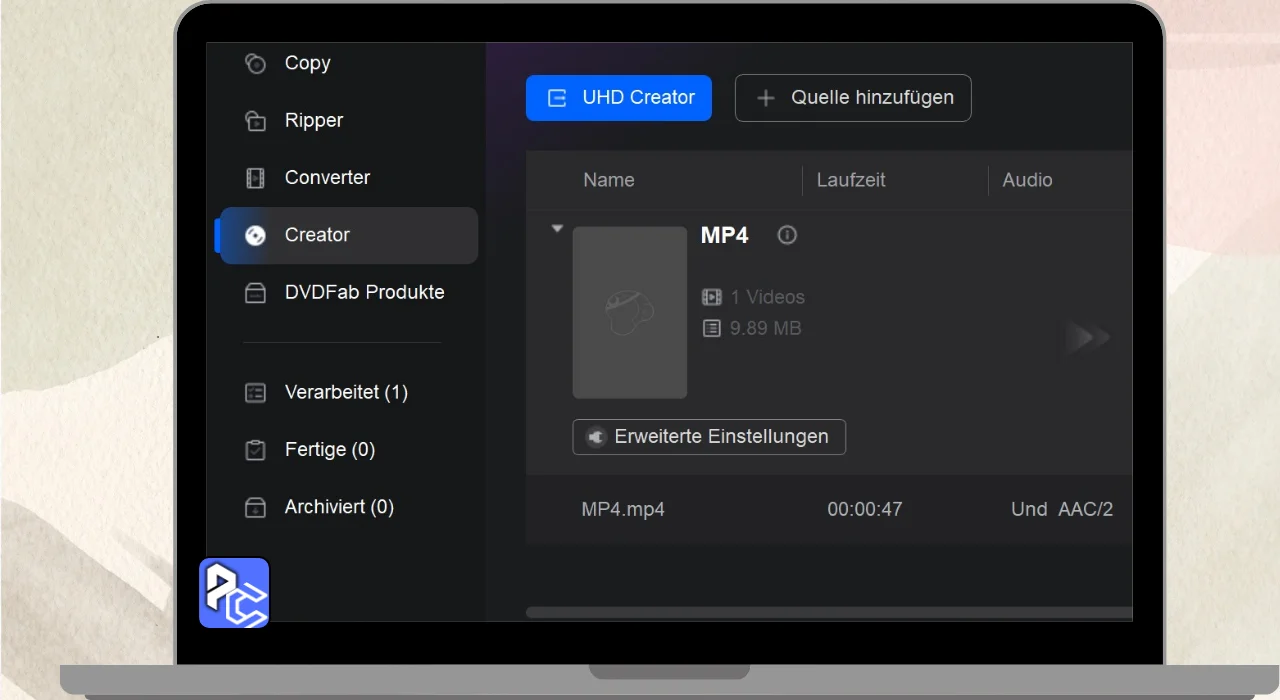Click the 1 Videos label
The image size is (1280, 700).
[767, 297]
